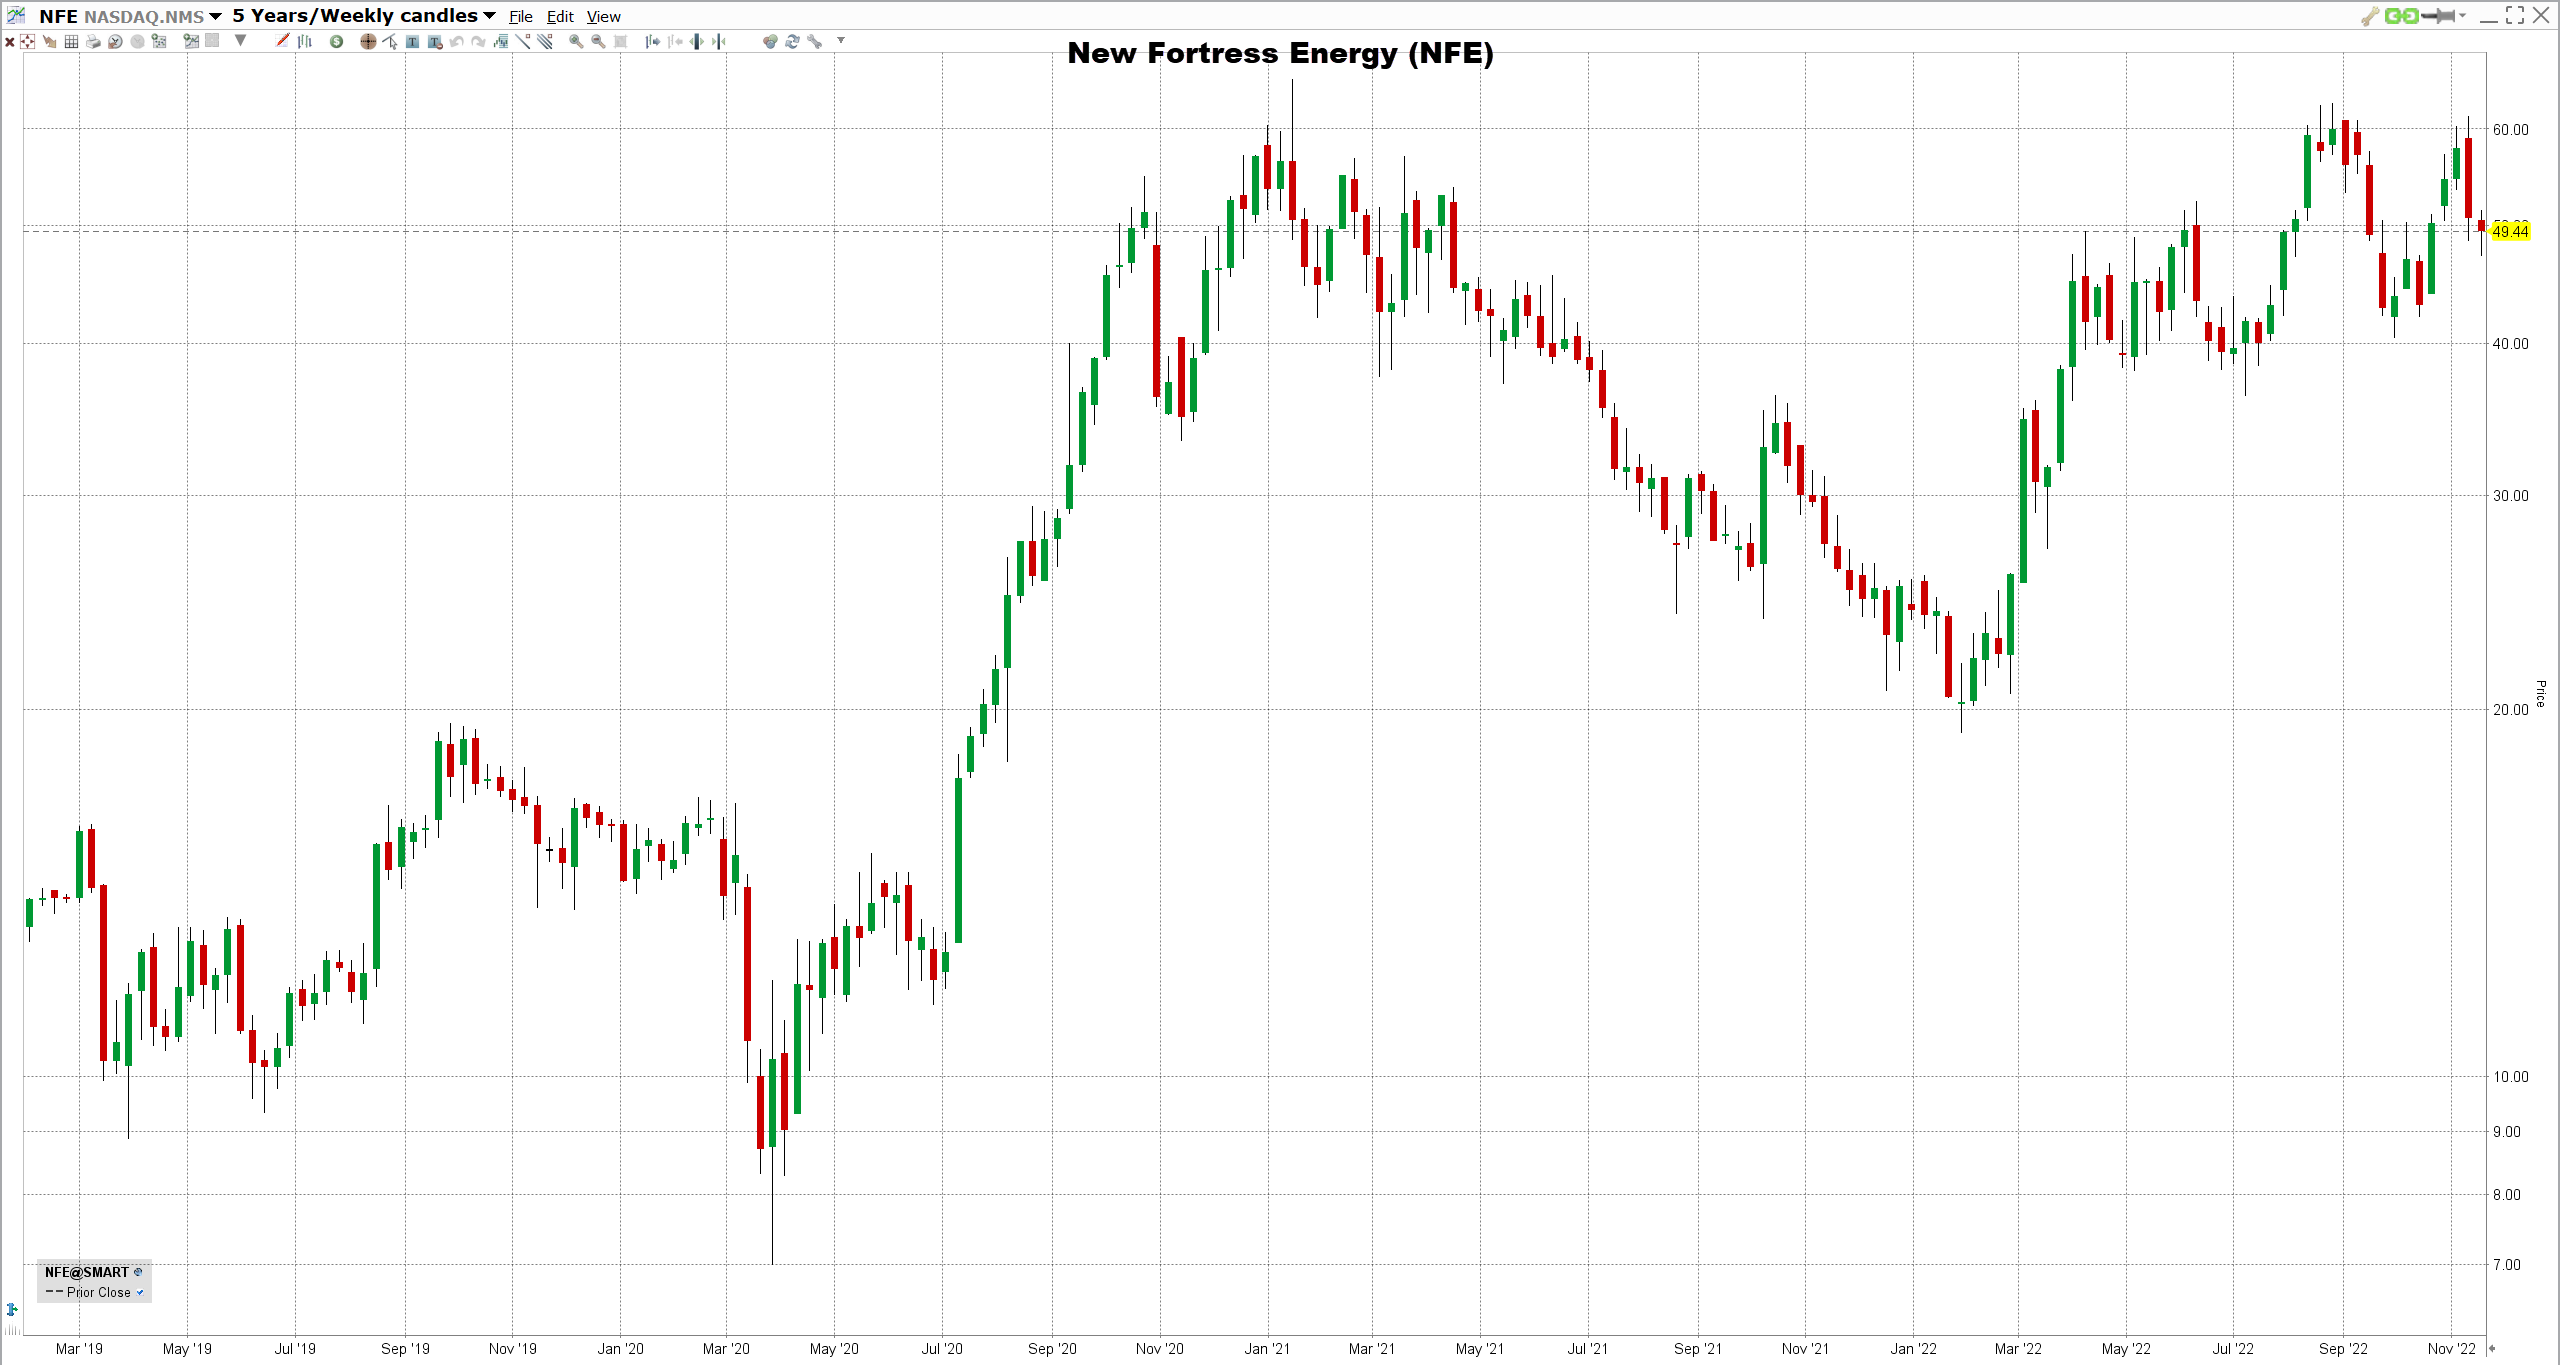Viewport: 2560px width, 1365px height.
Task: Click the circular arrows refresh icon
Action: click(792, 41)
